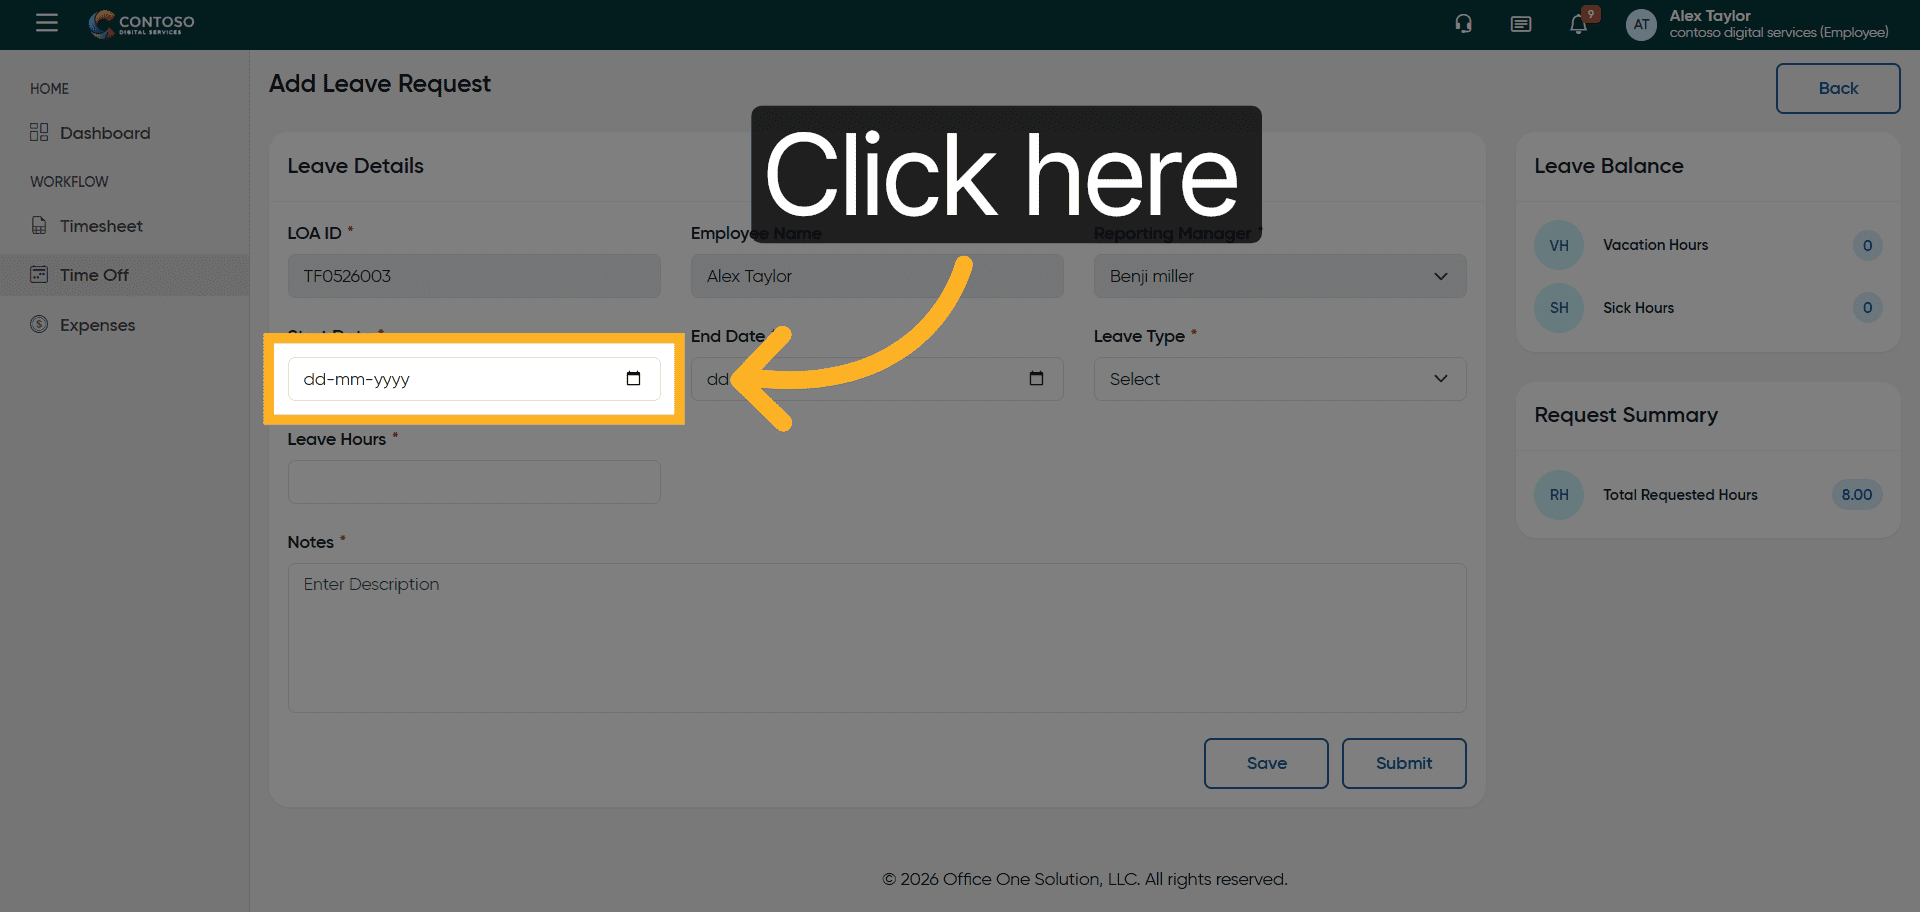The image size is (1920, 912).
Task: Open Timesheet from the sidebar
Action: point(101,226)
